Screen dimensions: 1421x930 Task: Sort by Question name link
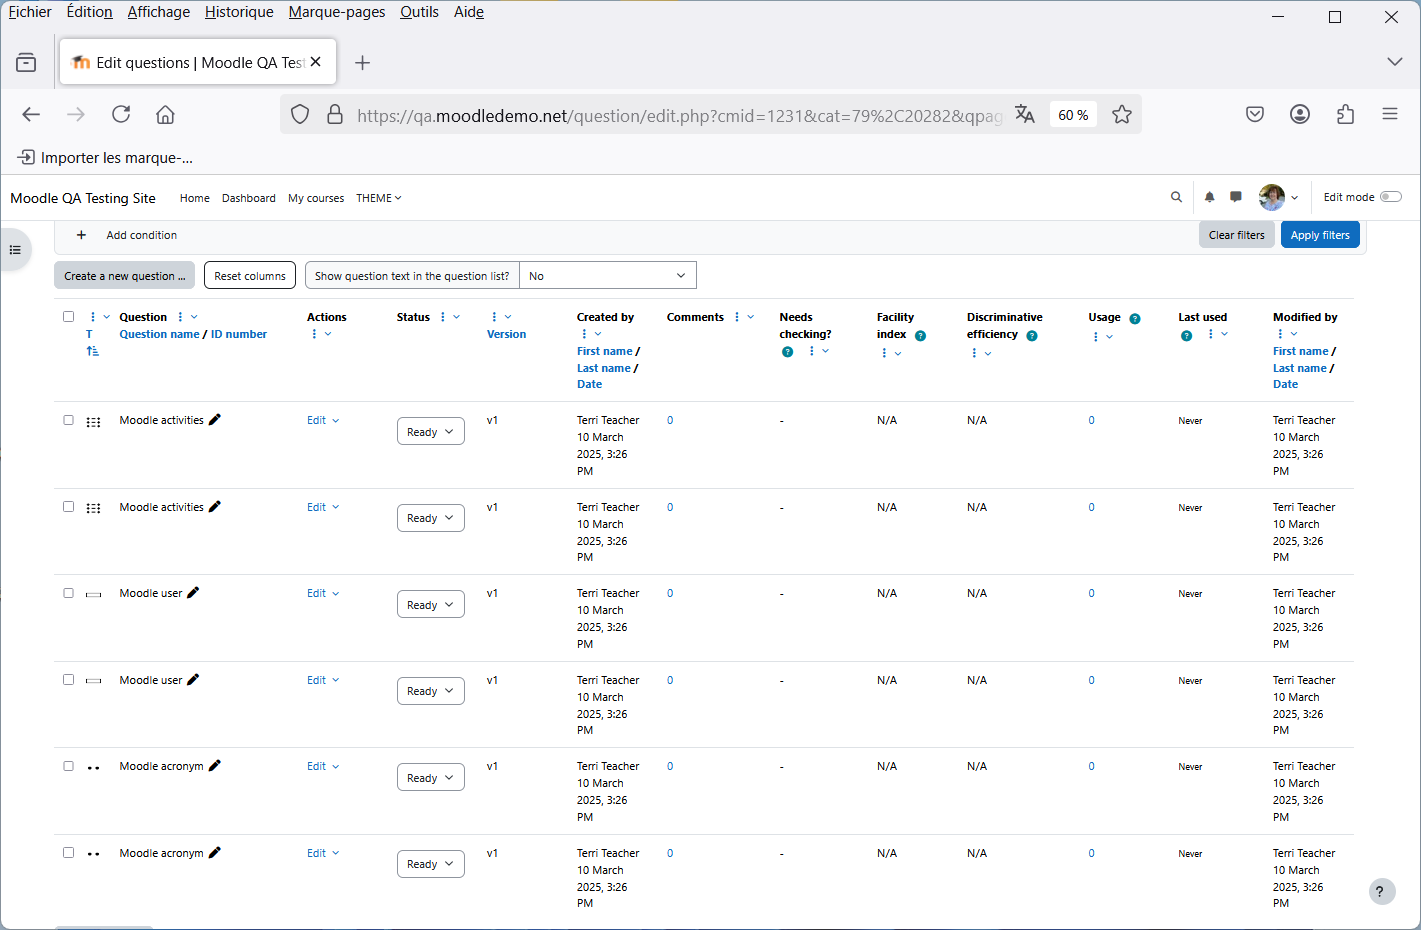tap(159, 334)
